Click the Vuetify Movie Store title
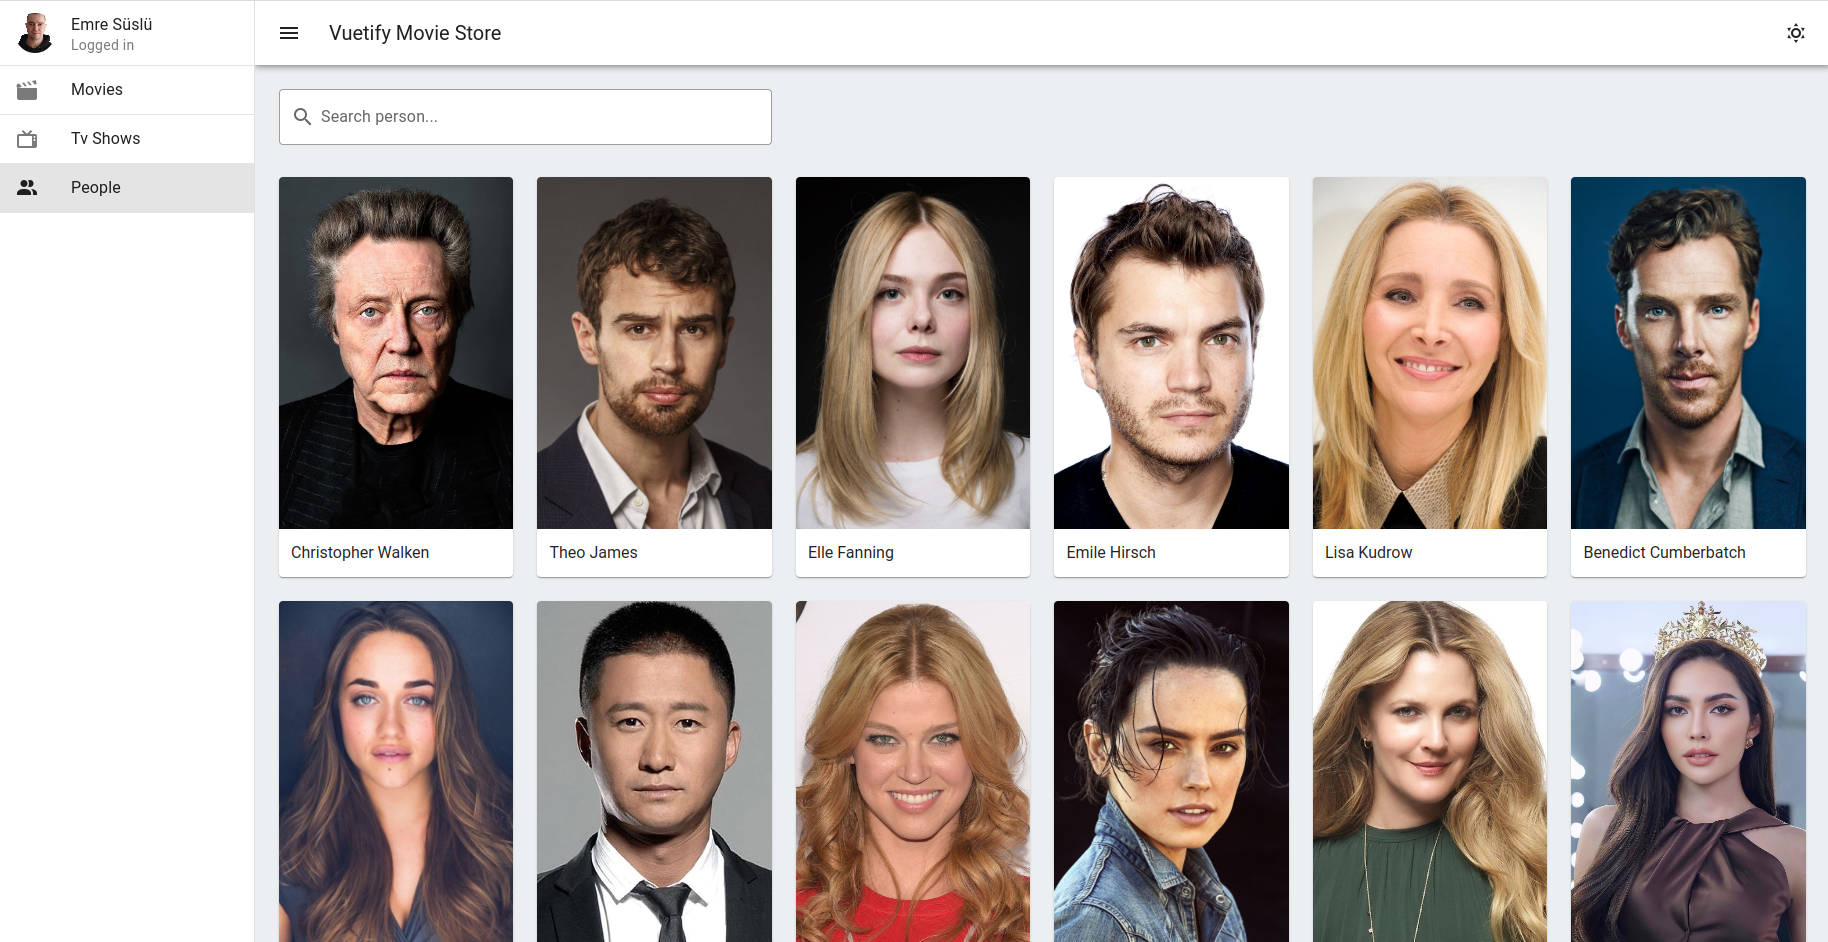 pos(414,33)
